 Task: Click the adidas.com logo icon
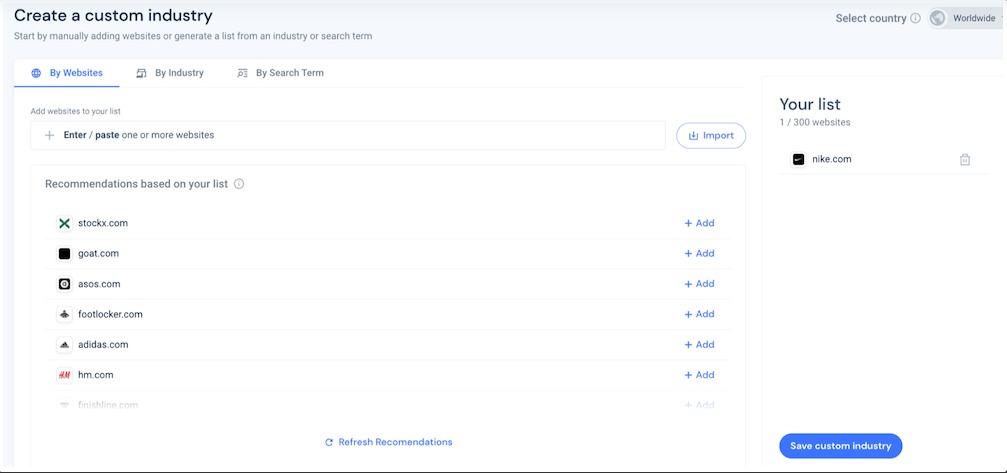click(x=64, y=345)
